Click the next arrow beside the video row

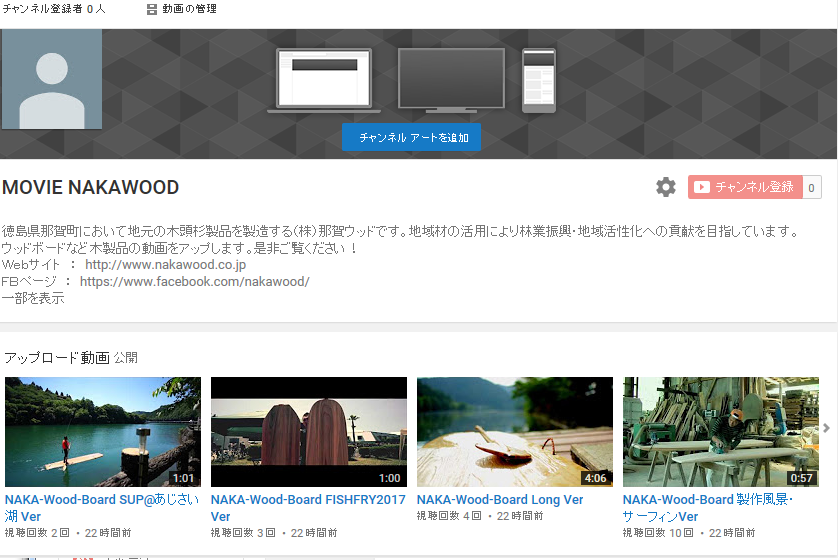826,428
